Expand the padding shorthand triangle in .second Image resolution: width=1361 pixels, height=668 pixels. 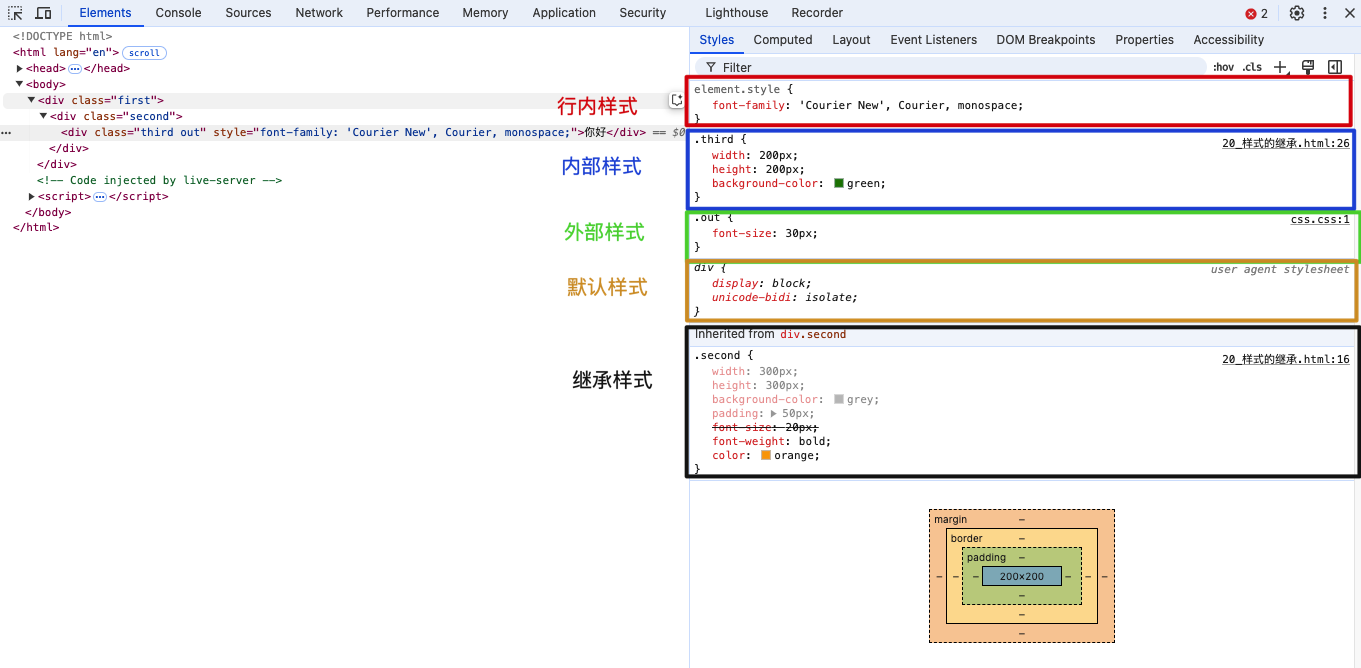tap(773, 413)
